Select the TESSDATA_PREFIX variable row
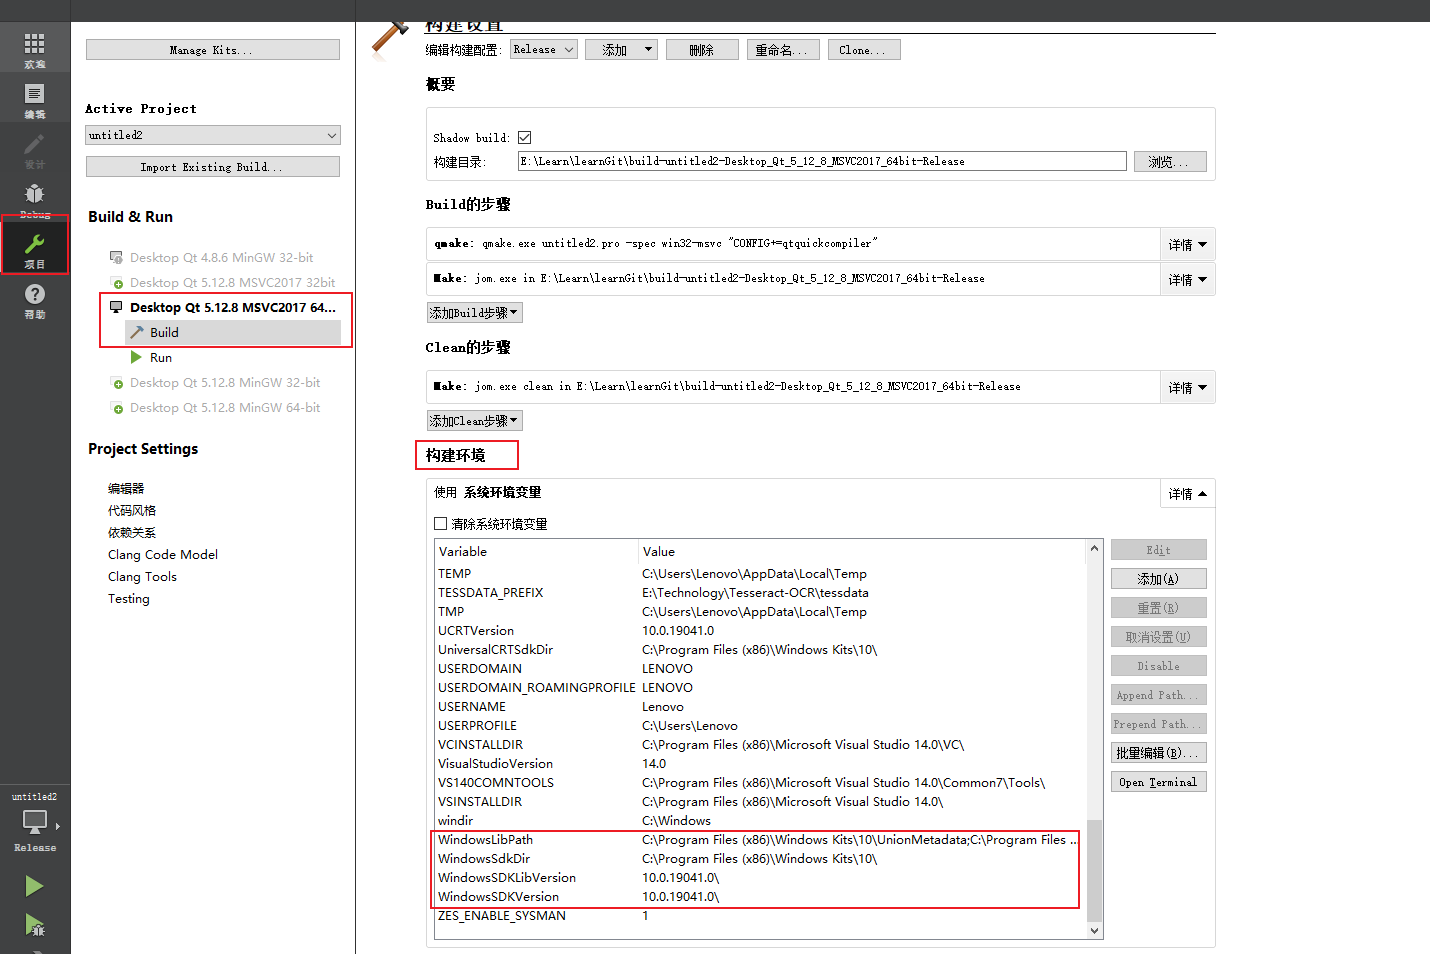This screenshot has height=954, width=1430. pos(759,593)
